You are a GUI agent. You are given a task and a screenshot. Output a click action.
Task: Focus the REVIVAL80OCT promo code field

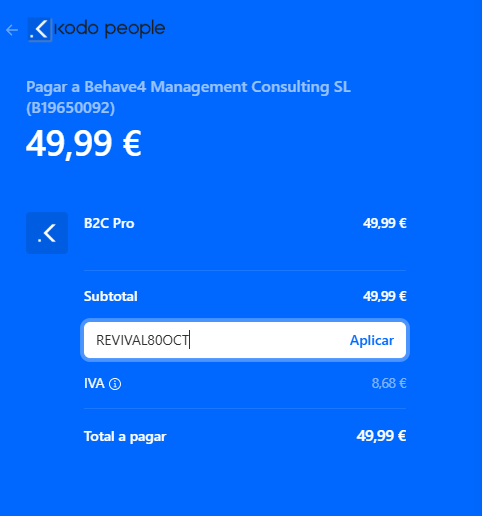[x=245, y=340]
